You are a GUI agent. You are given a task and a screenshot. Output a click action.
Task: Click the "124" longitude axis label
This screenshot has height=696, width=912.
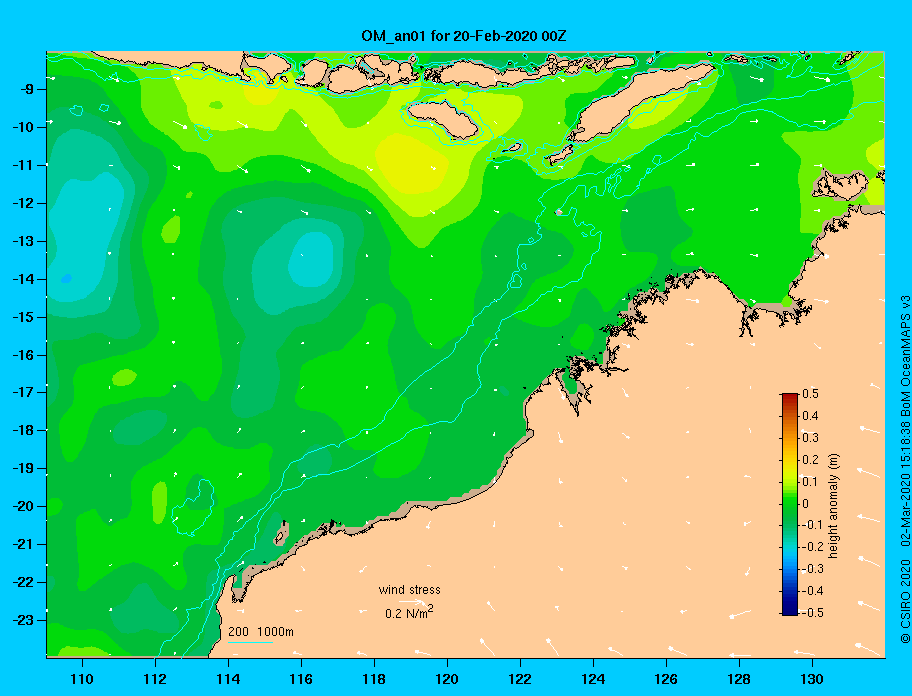(x=593, y=679)
